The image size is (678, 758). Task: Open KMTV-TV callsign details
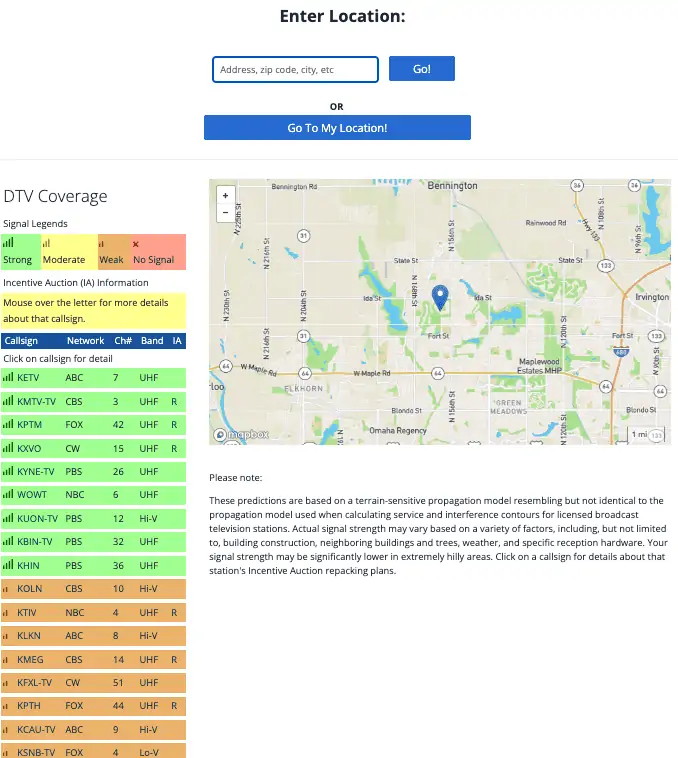(x=37, y=401)
